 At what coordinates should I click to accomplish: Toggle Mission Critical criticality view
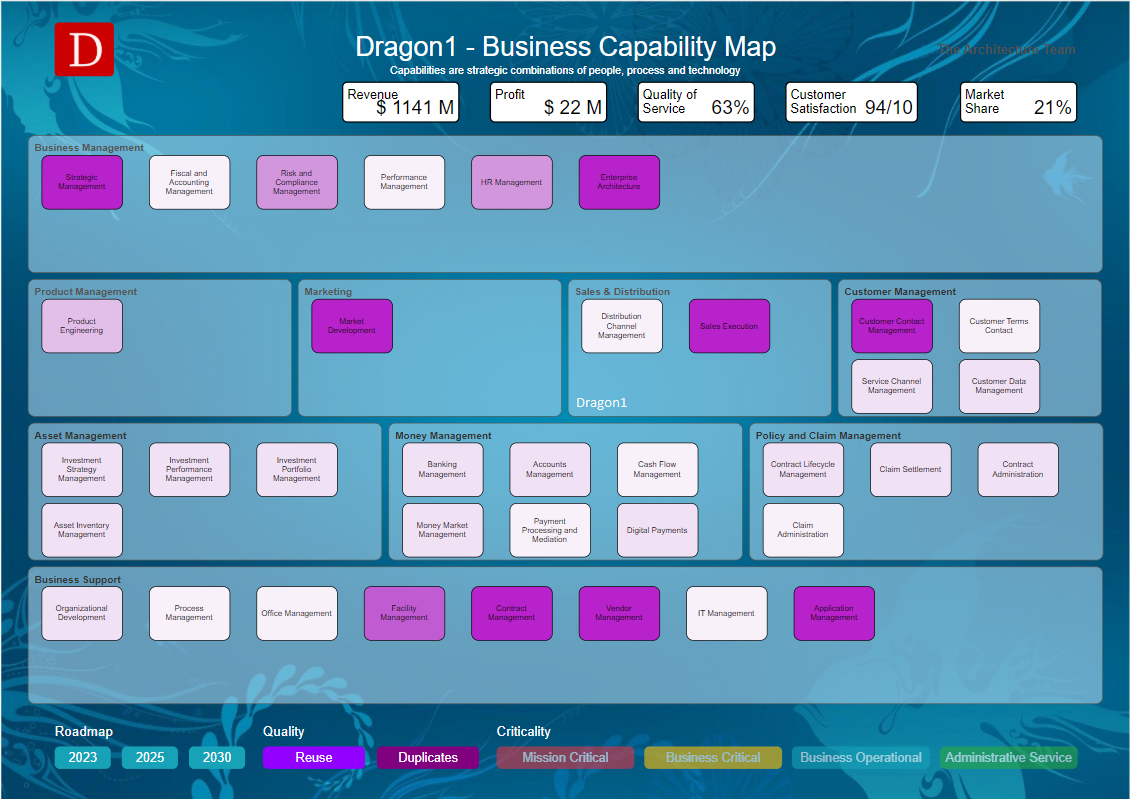(565, 757)
